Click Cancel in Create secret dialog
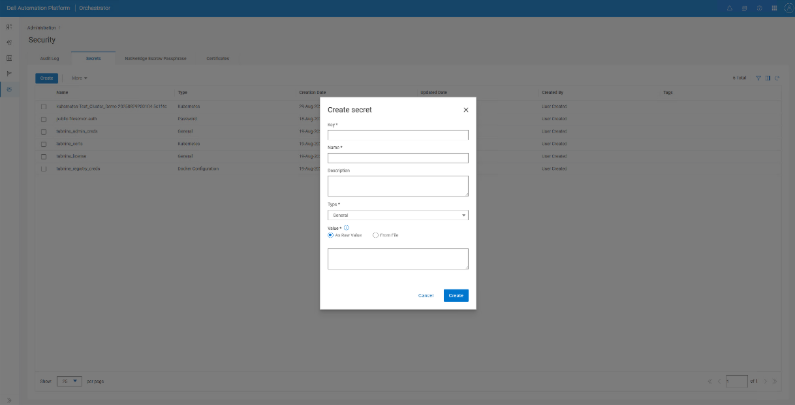This screenshot has height=405, width=795. (425, 296)
